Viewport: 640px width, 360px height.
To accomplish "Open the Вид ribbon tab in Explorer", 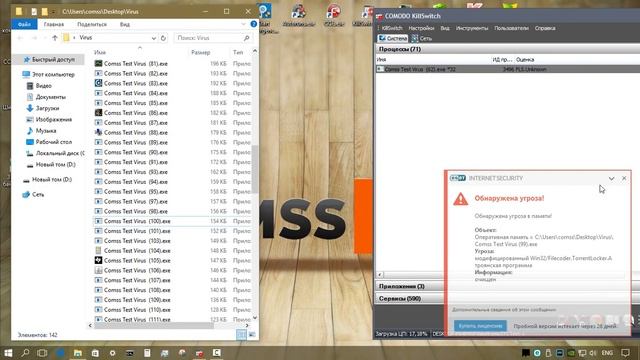I will [124, 24].
